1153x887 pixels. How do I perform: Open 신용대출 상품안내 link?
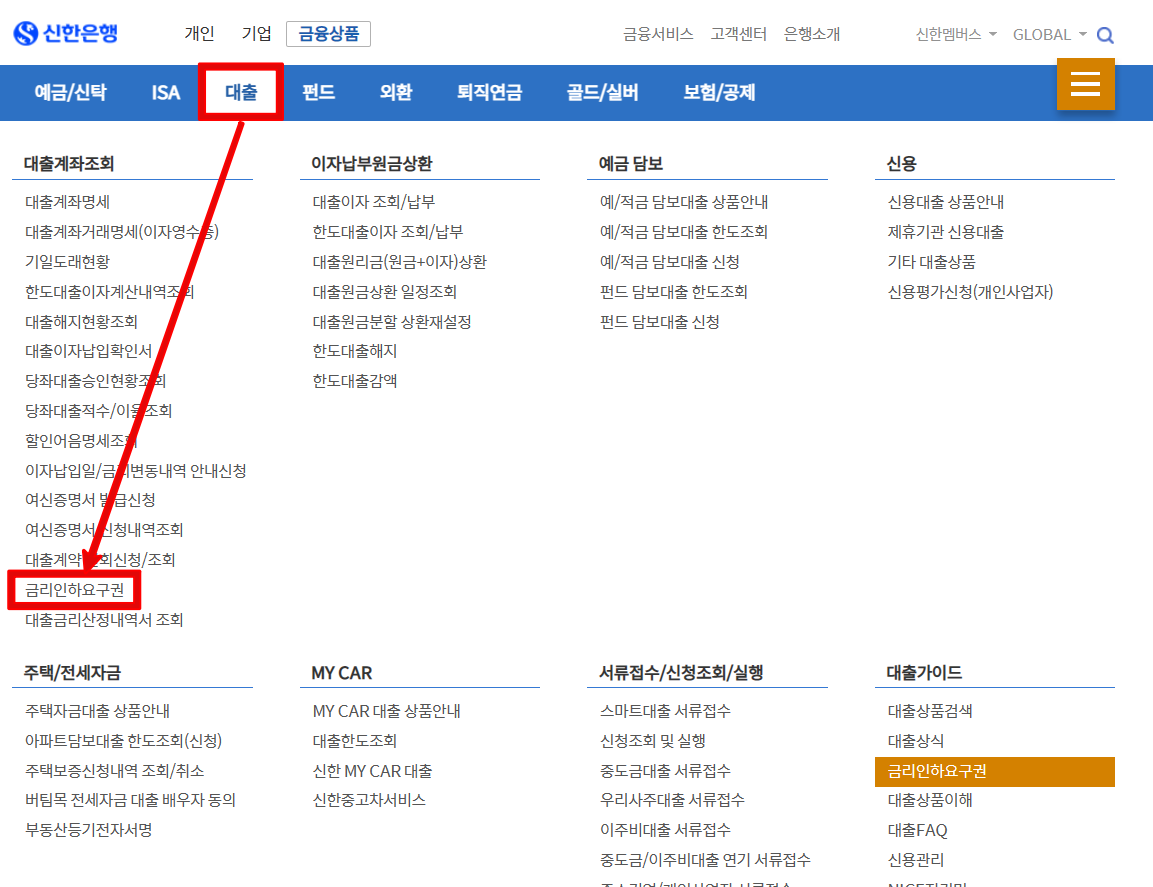(x=946, y=202)
